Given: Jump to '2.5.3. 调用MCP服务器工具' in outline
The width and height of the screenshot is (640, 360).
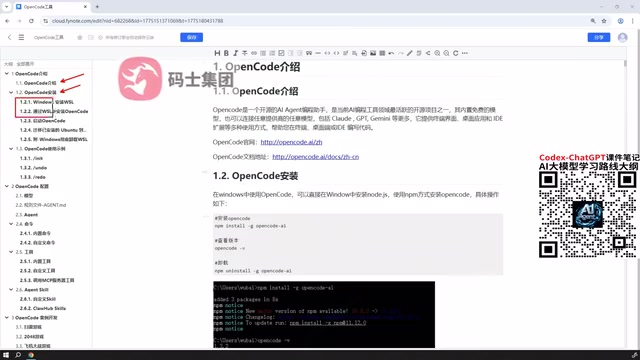Looking at the screenshot, I should [x=47, y=280].
